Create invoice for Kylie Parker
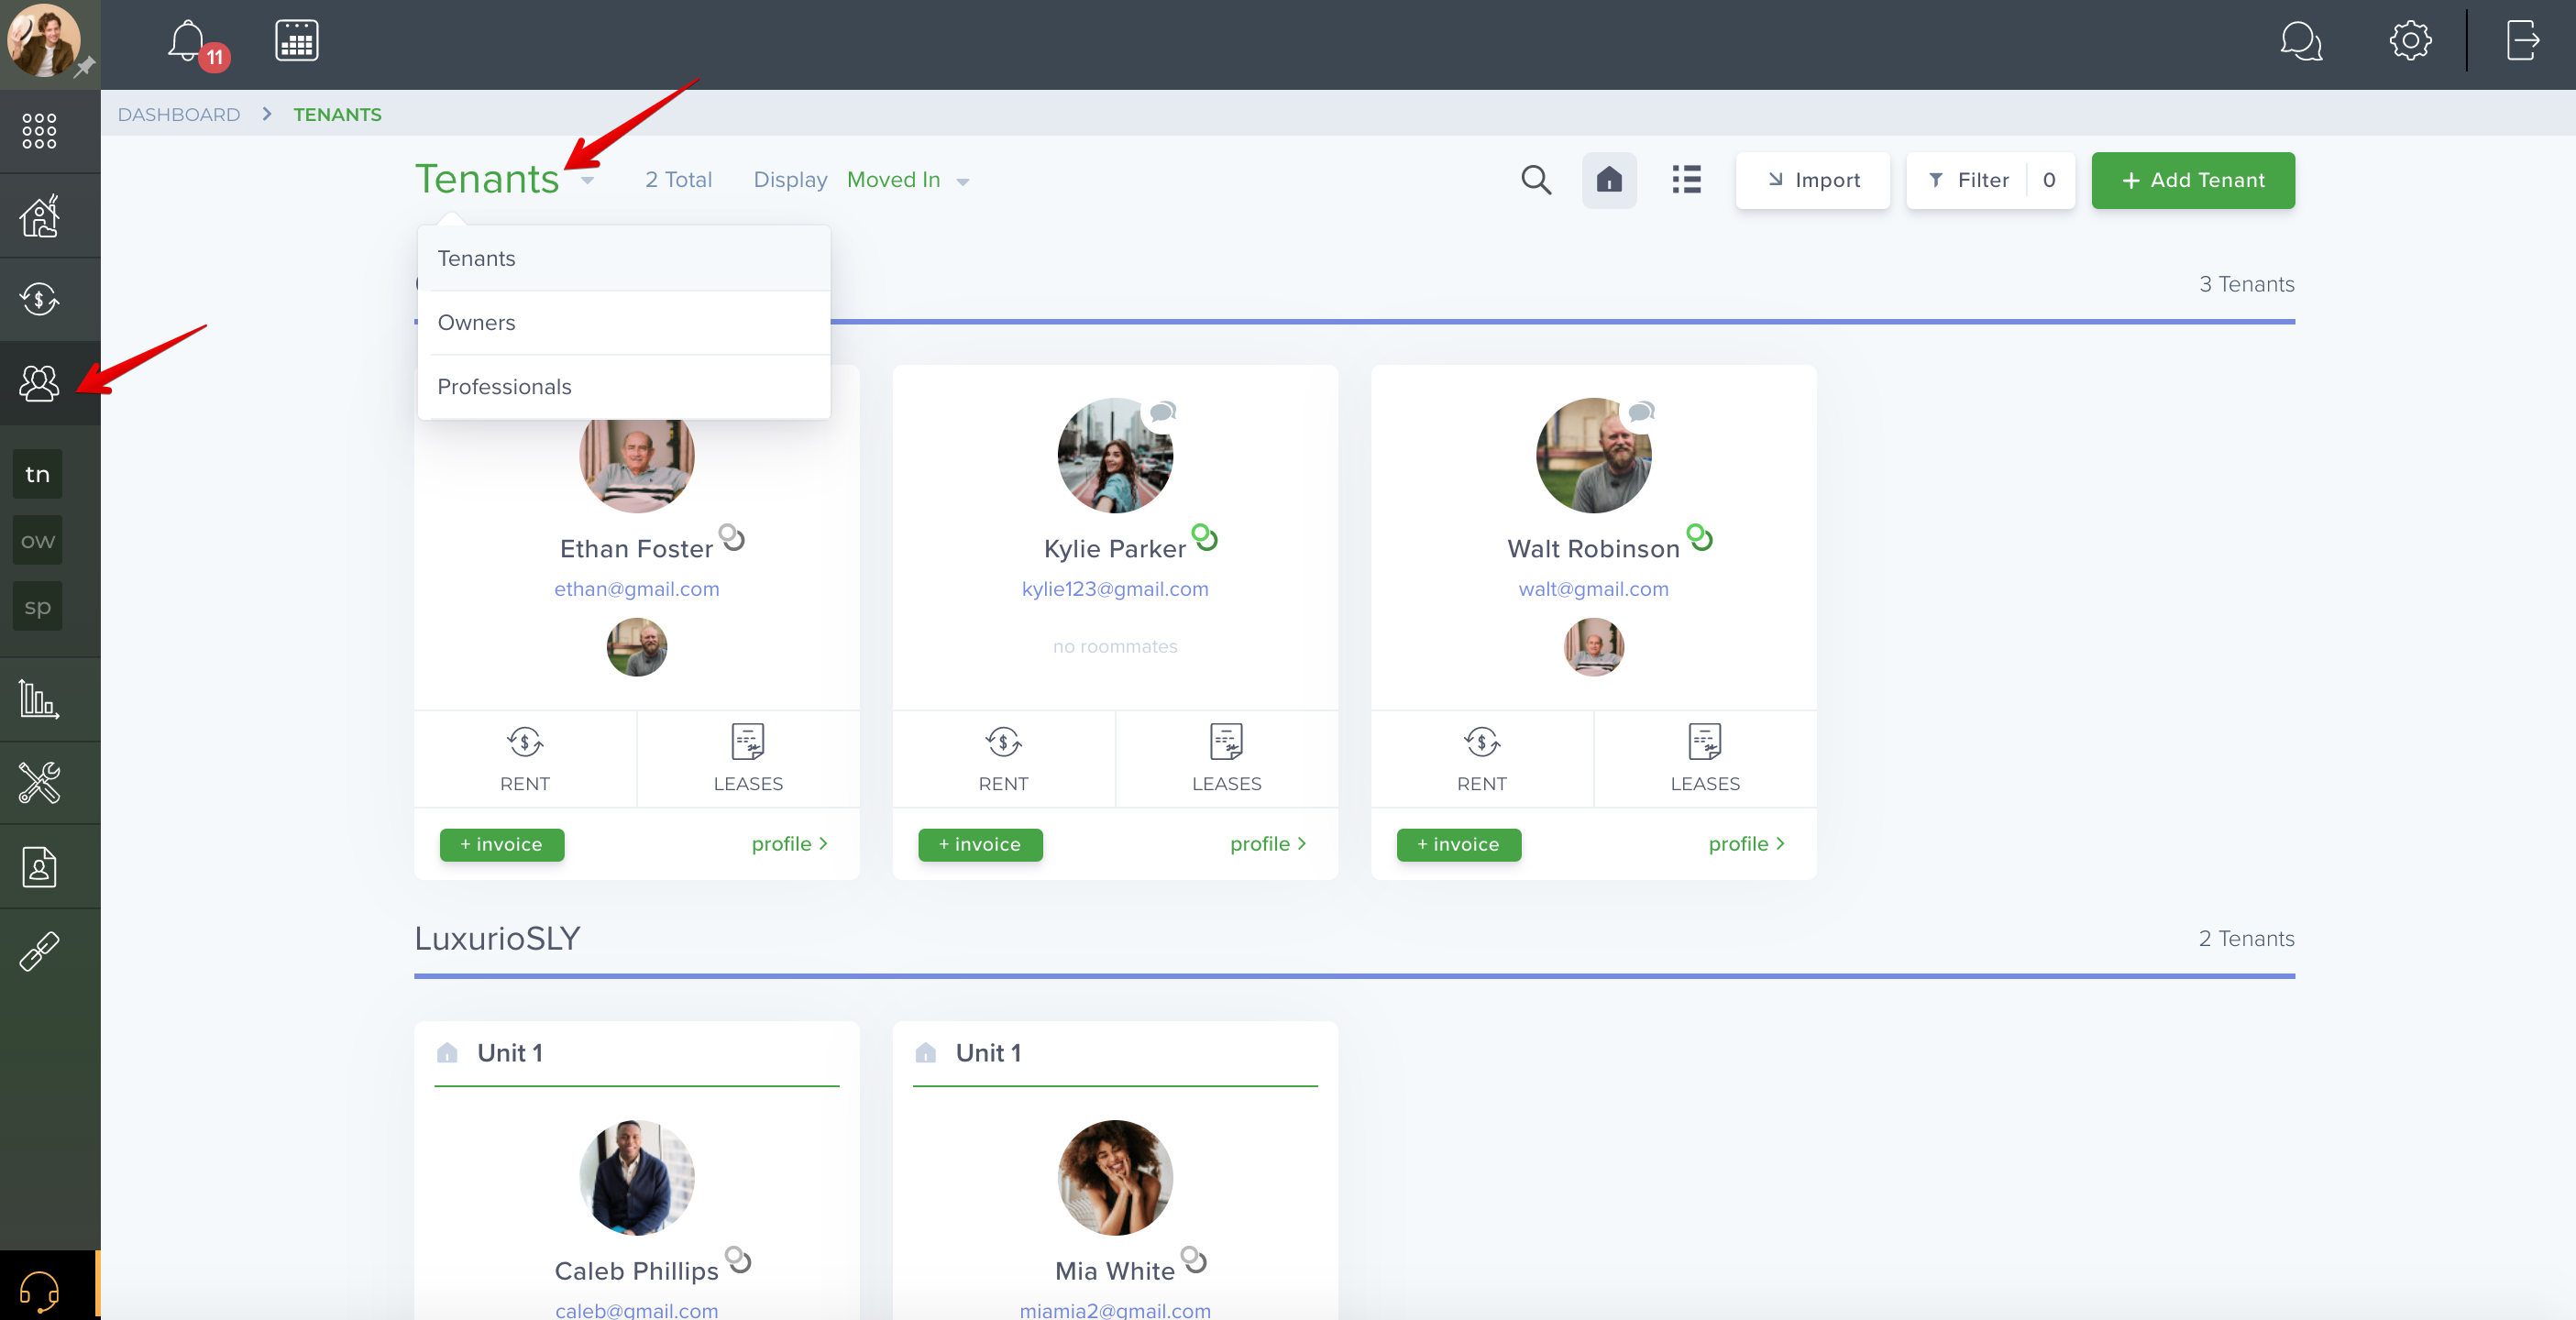The height and width of the screenshot is (1320, 2576). 980,844
